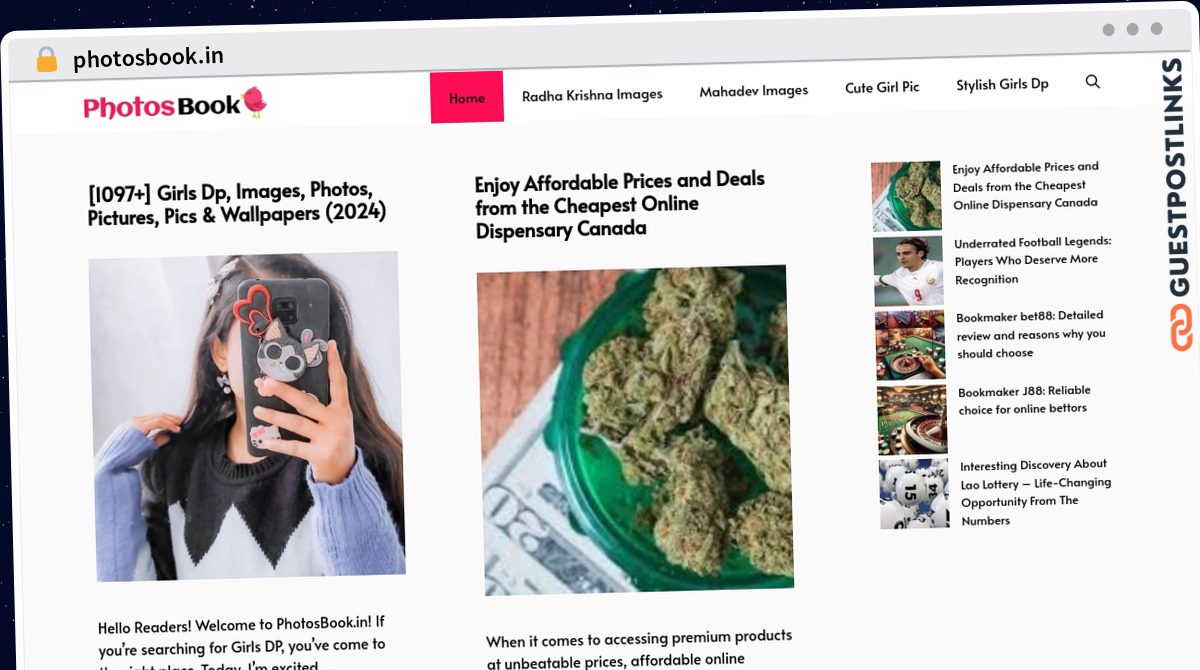Read Underrated Football Legends sidebar post
Screen dimensions: 1200x670
[1032, 260]
